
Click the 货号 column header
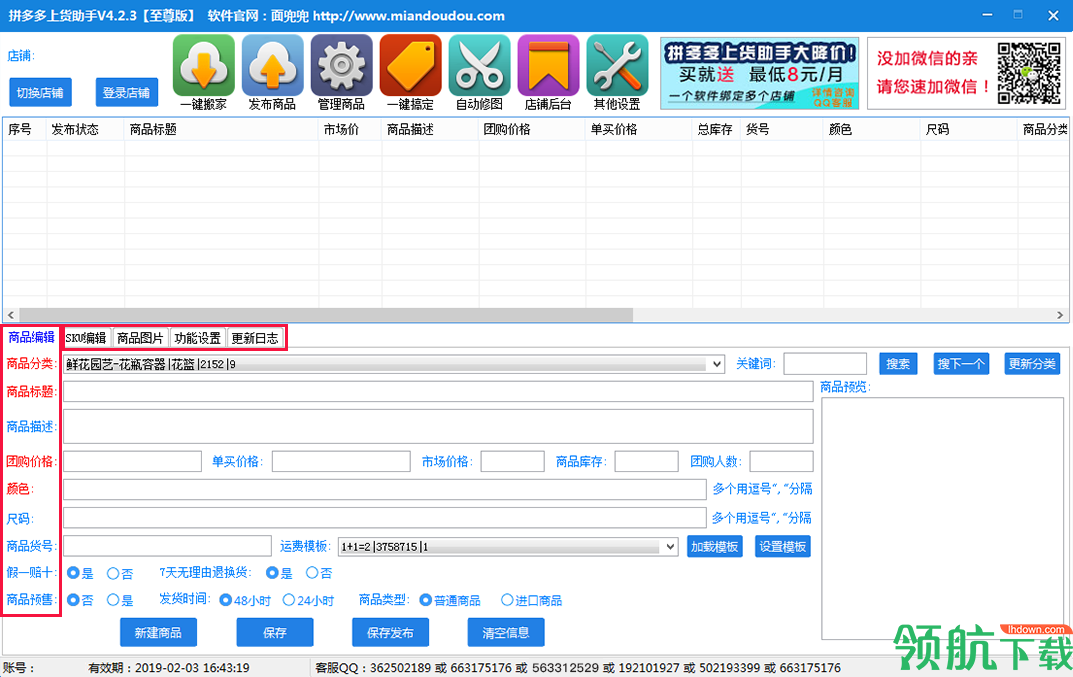point(782,129)
